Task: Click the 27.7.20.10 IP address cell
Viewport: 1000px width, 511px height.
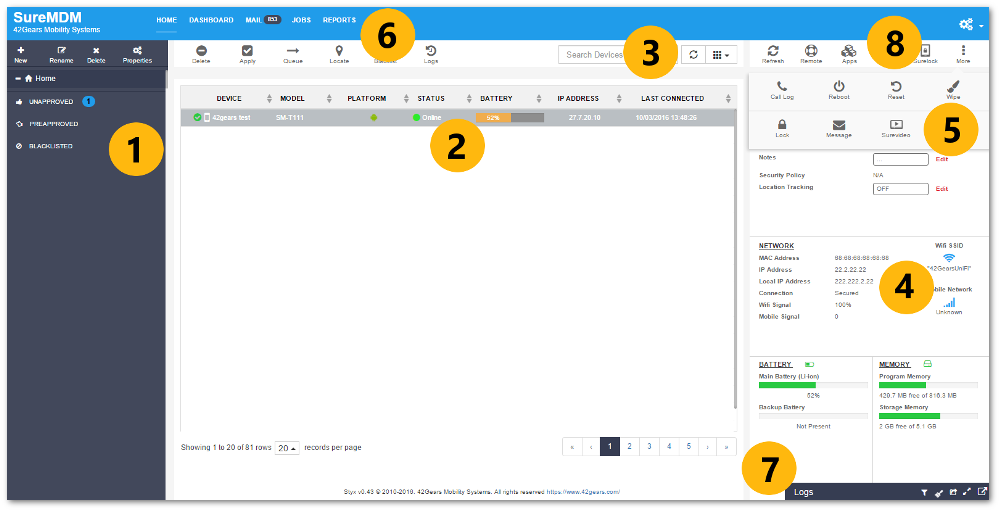Action: (584, 118)
